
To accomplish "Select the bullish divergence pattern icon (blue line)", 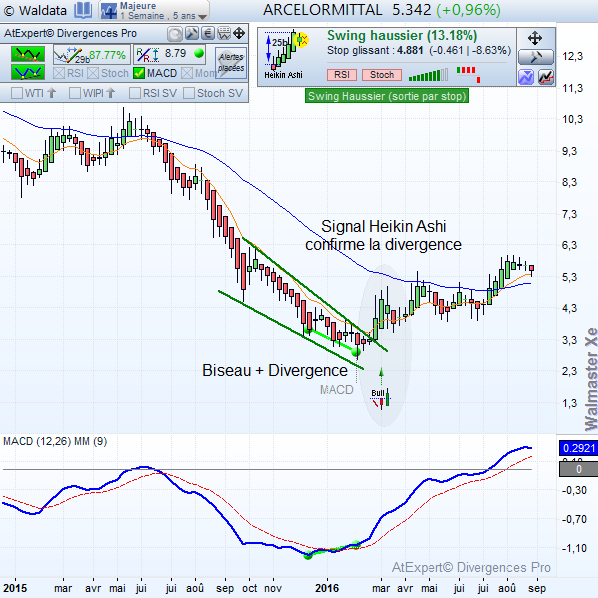I will coord(28,72).
